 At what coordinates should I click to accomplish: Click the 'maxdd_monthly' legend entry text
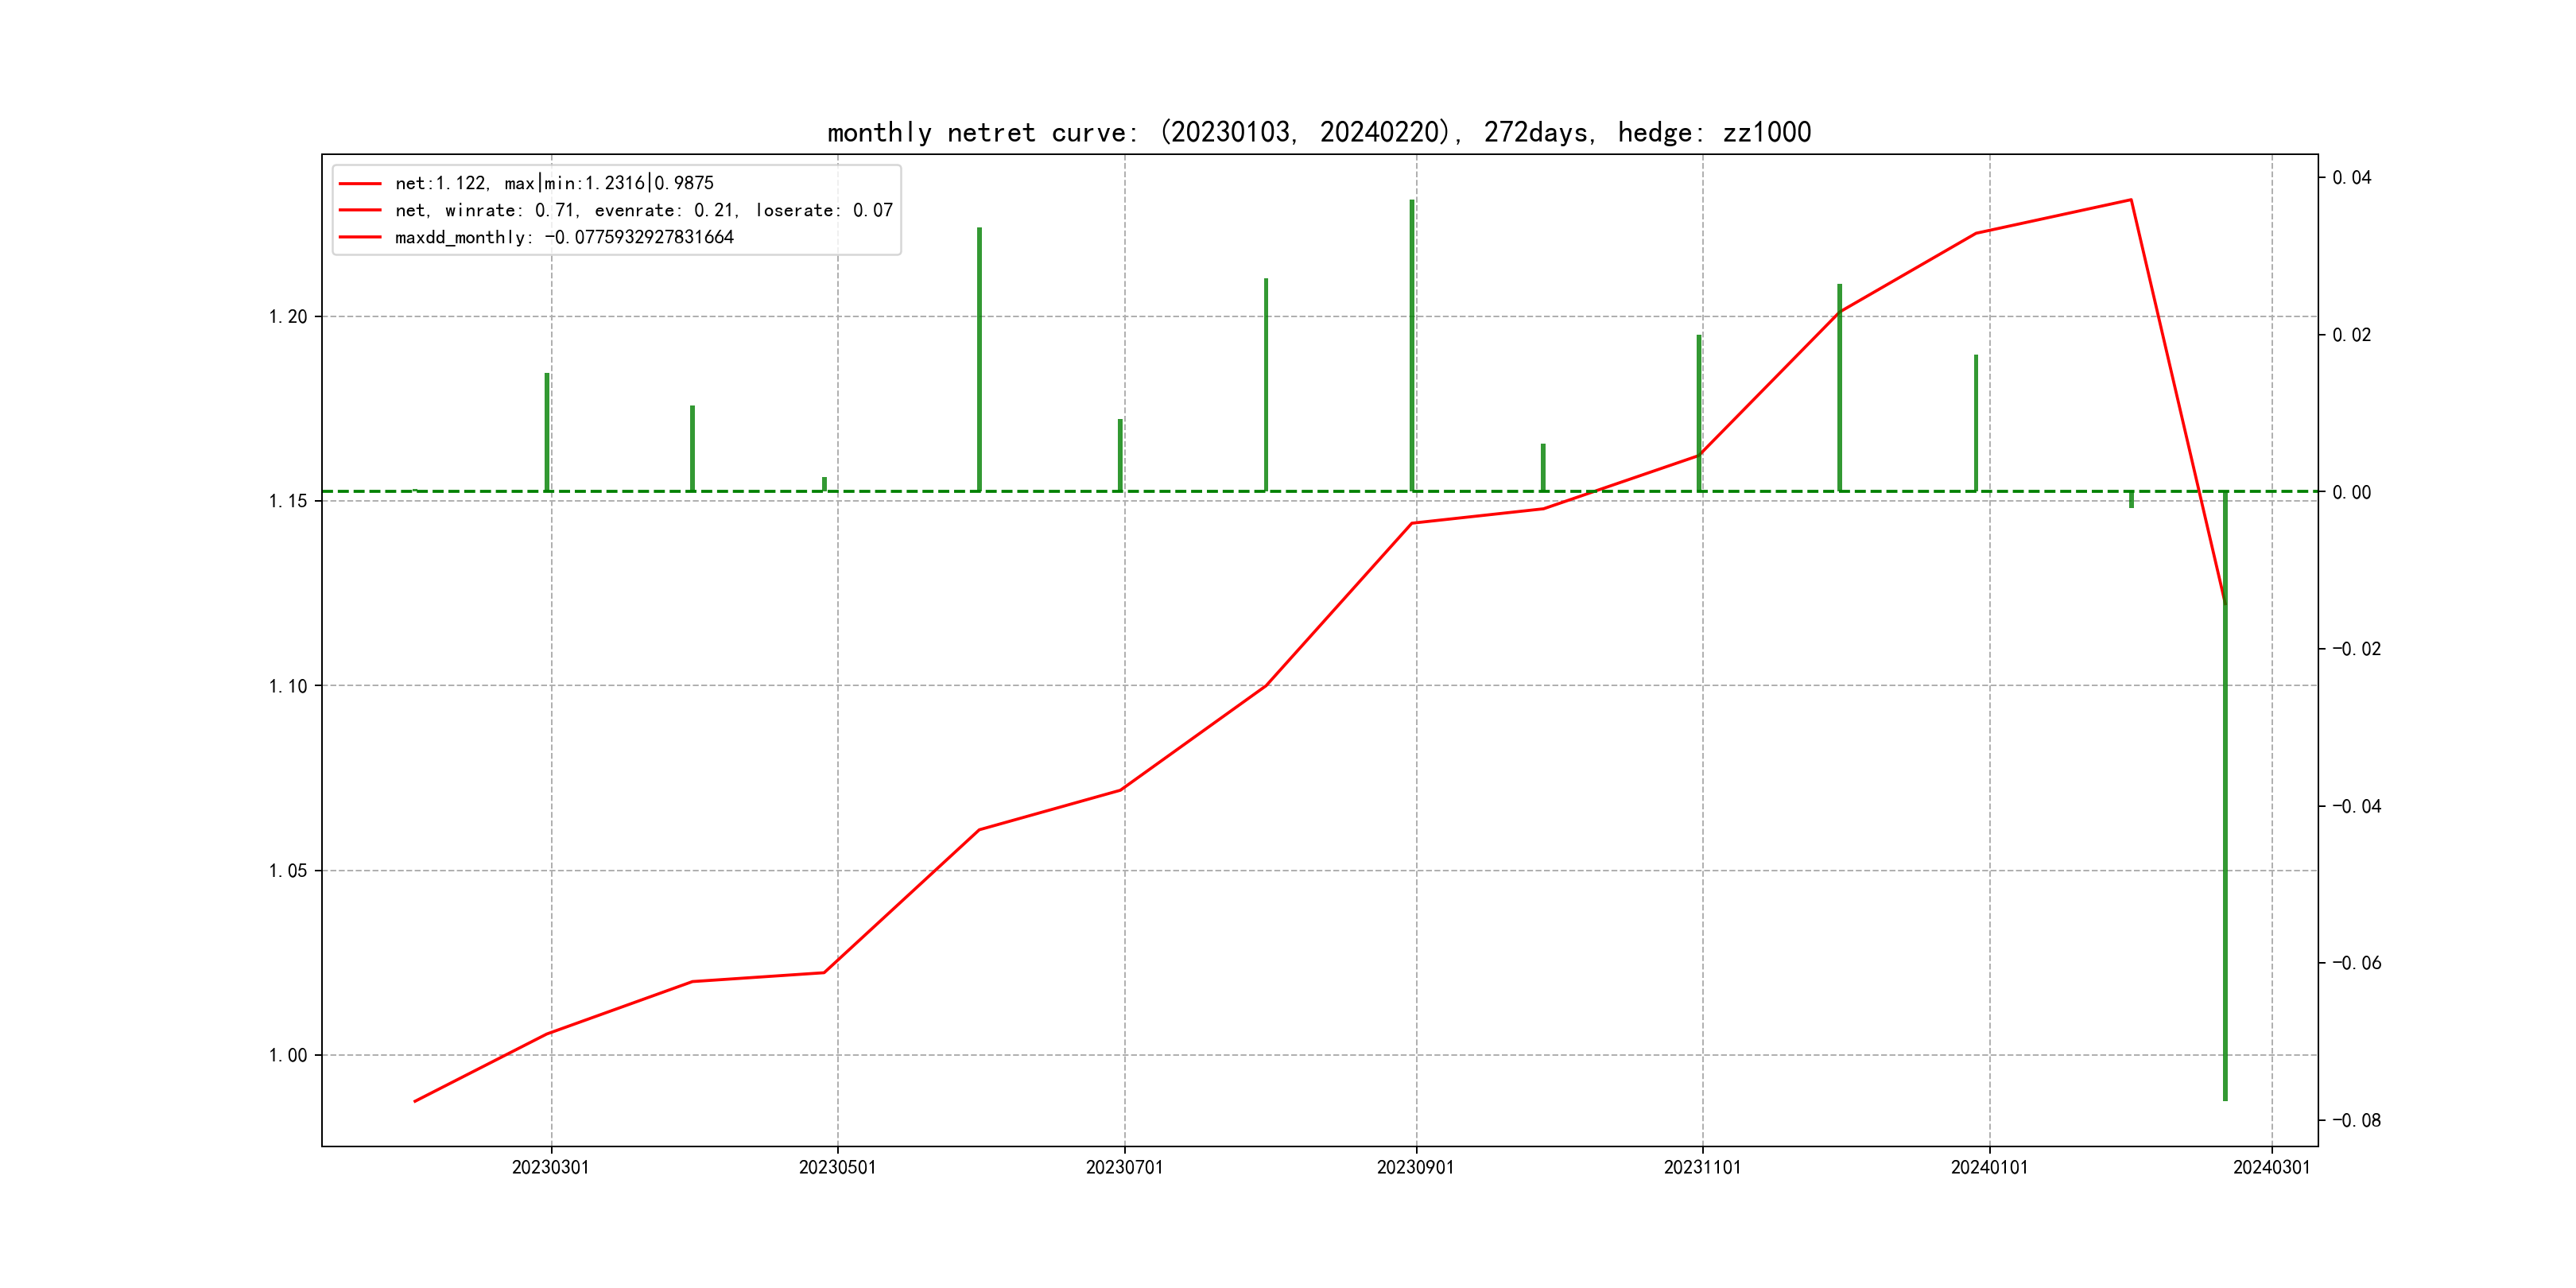tap(564, 237)
